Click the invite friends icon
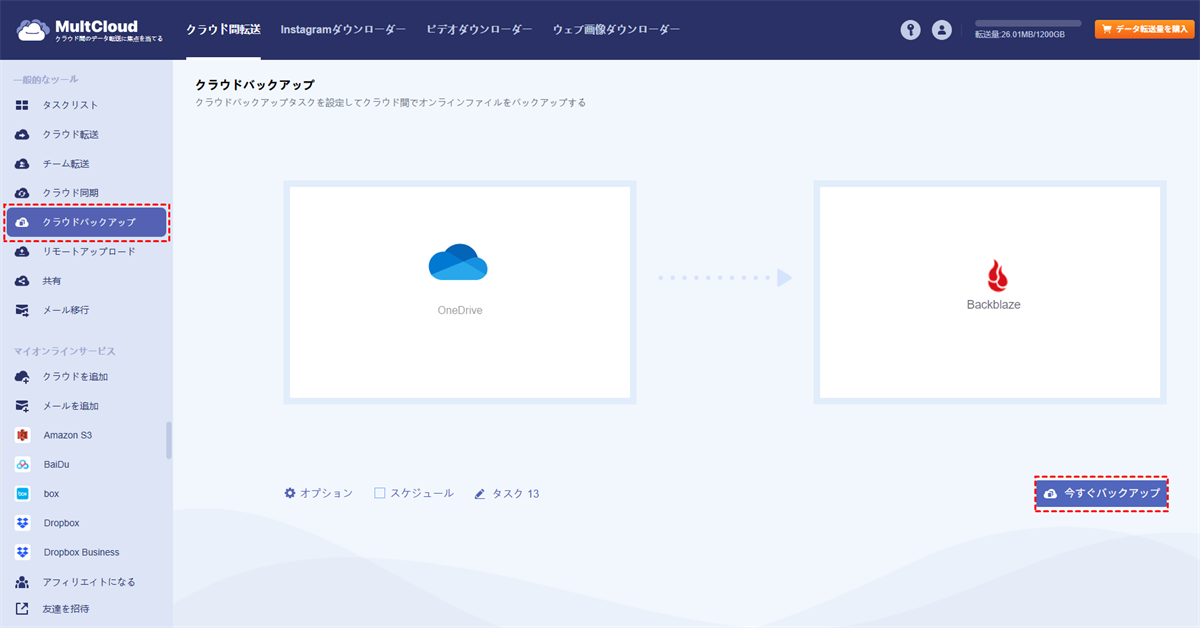Viewport: 1200px width, 628px height. click(x=22, y=608)
